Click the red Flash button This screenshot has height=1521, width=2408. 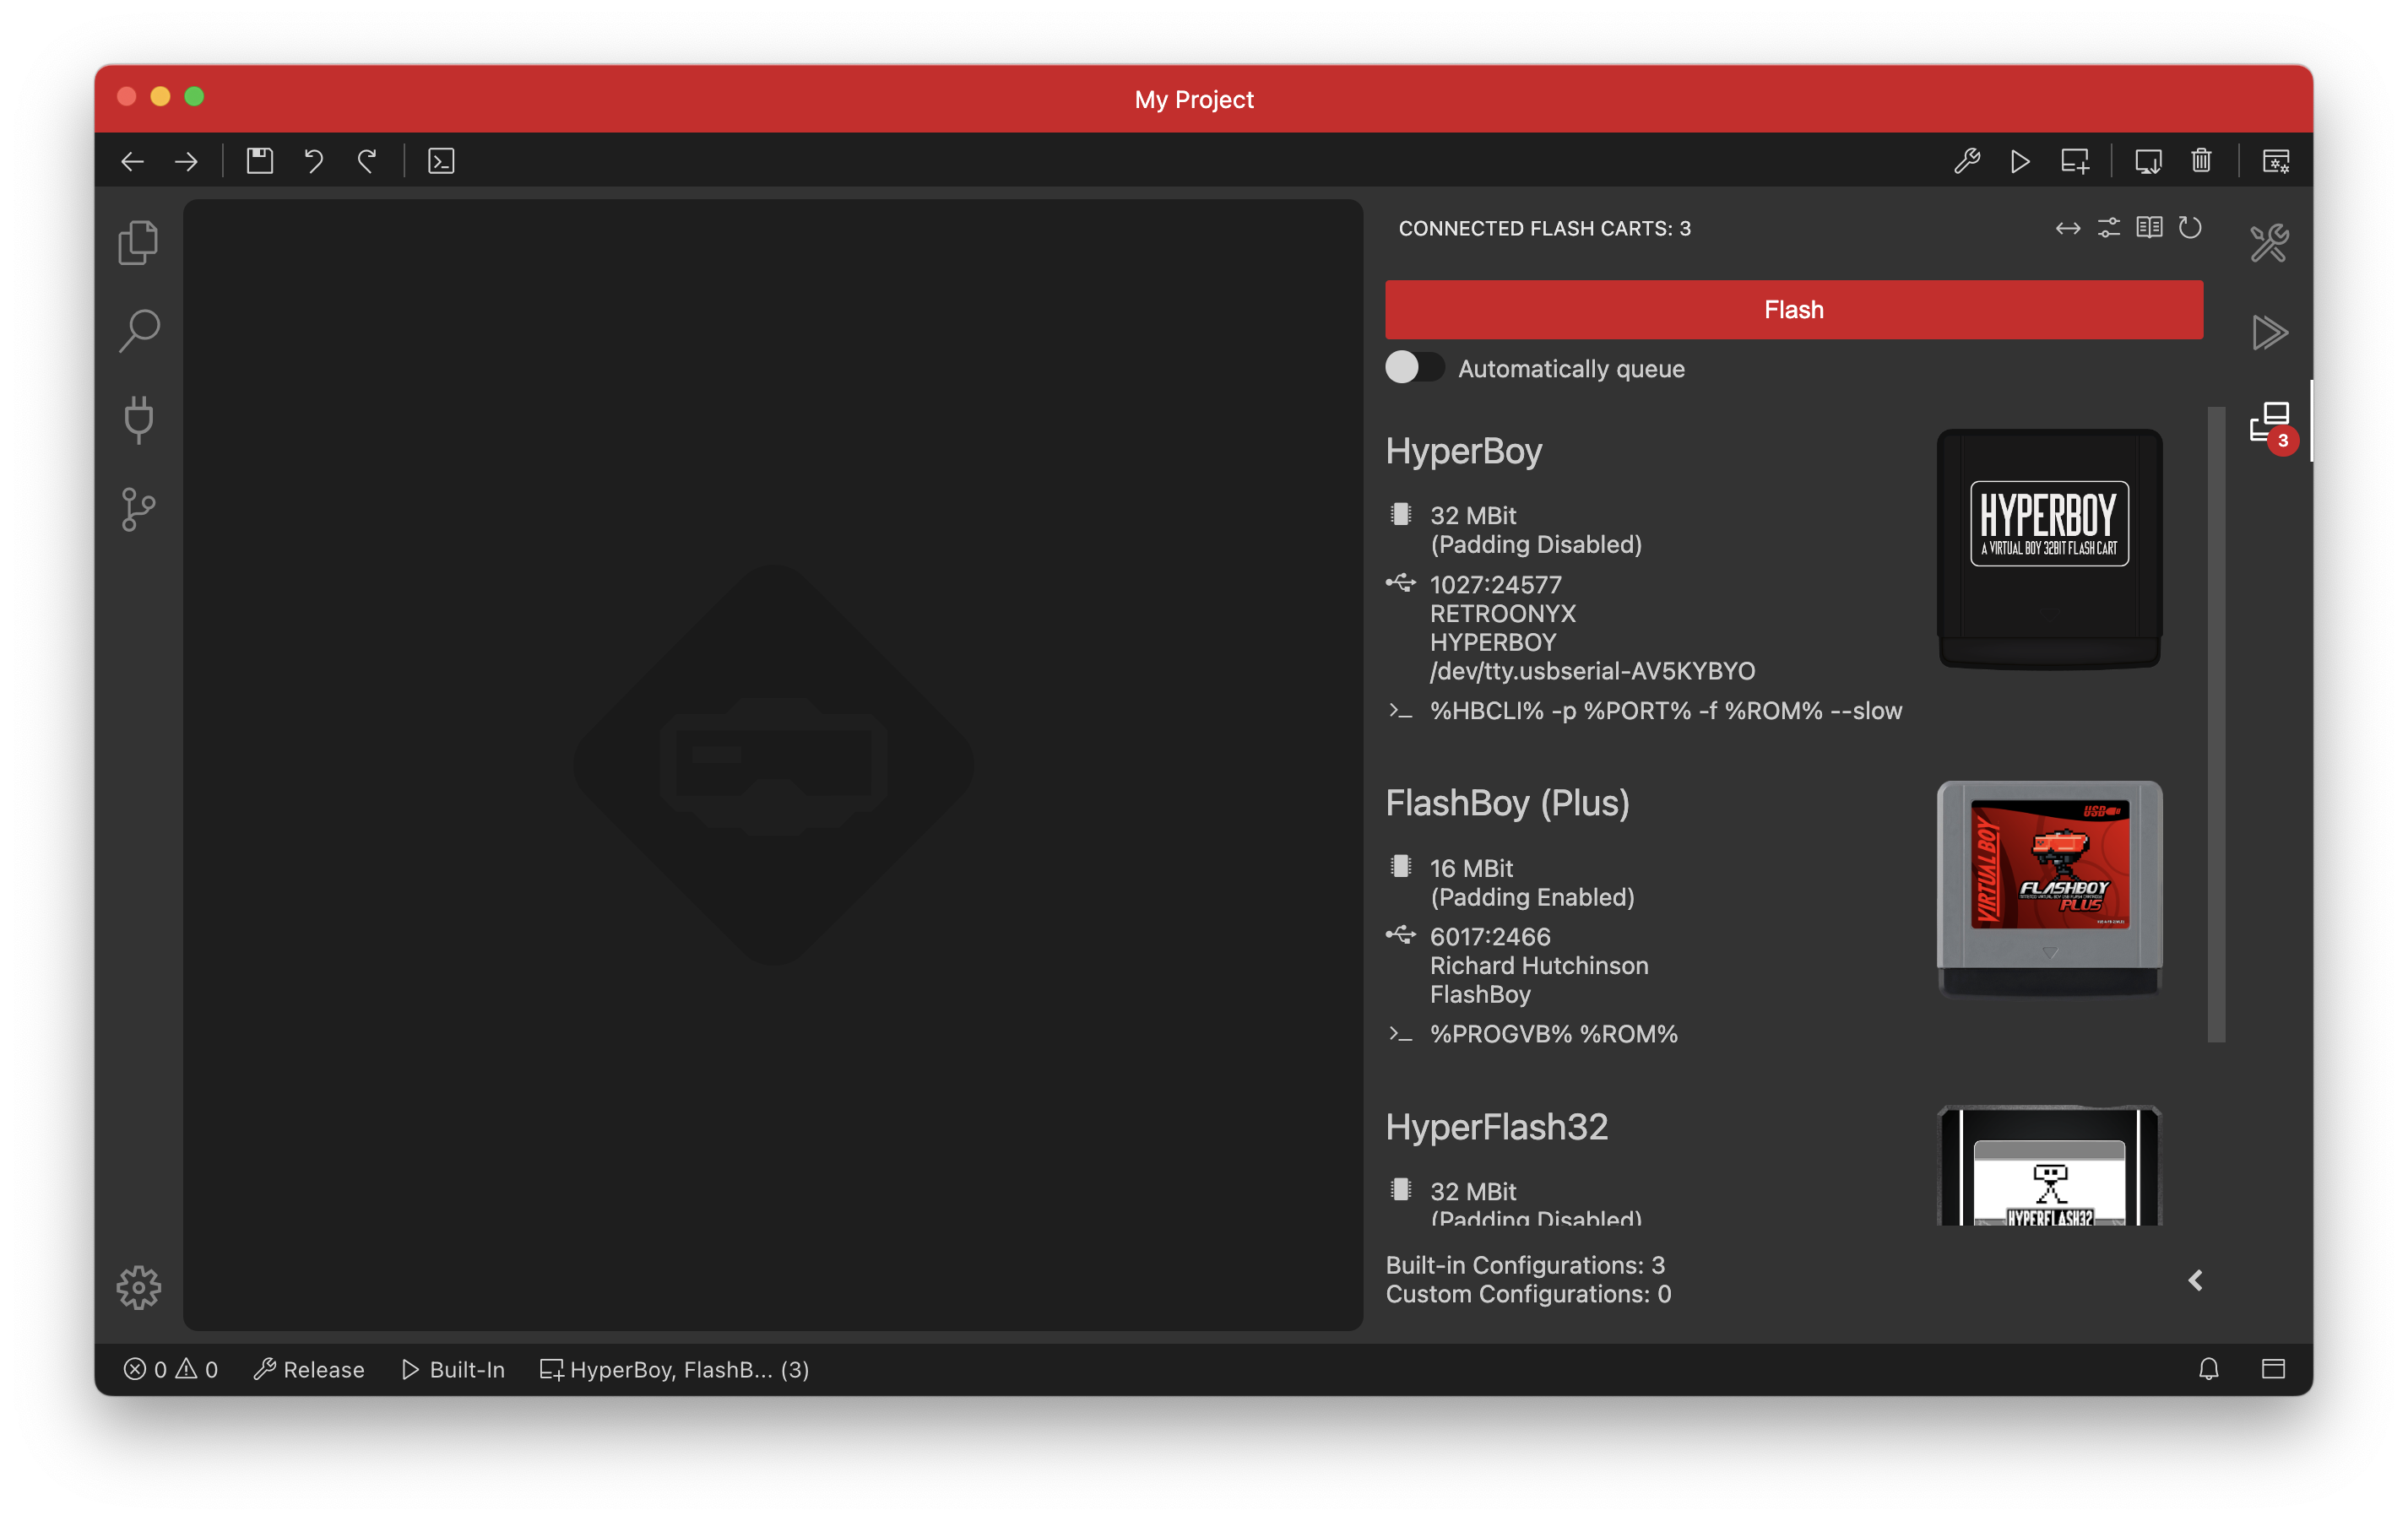[x=1794, y=310]
